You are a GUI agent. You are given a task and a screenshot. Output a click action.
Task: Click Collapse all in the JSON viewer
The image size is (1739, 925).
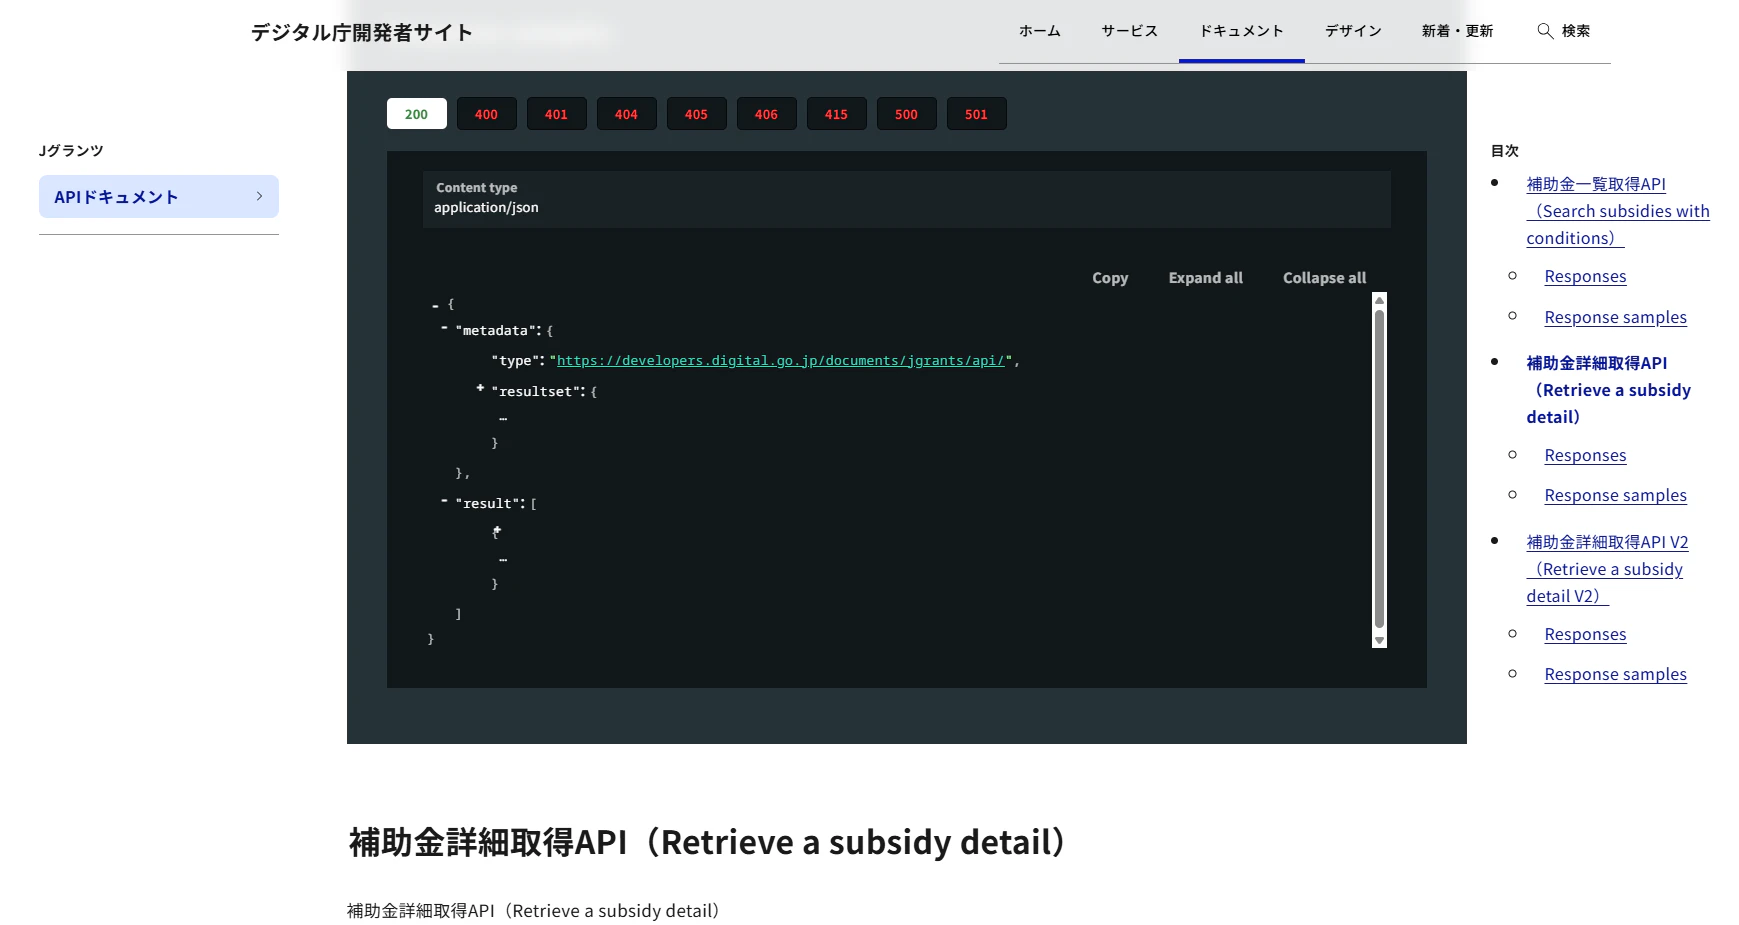pyautogui.click(x=1324, y=278)
